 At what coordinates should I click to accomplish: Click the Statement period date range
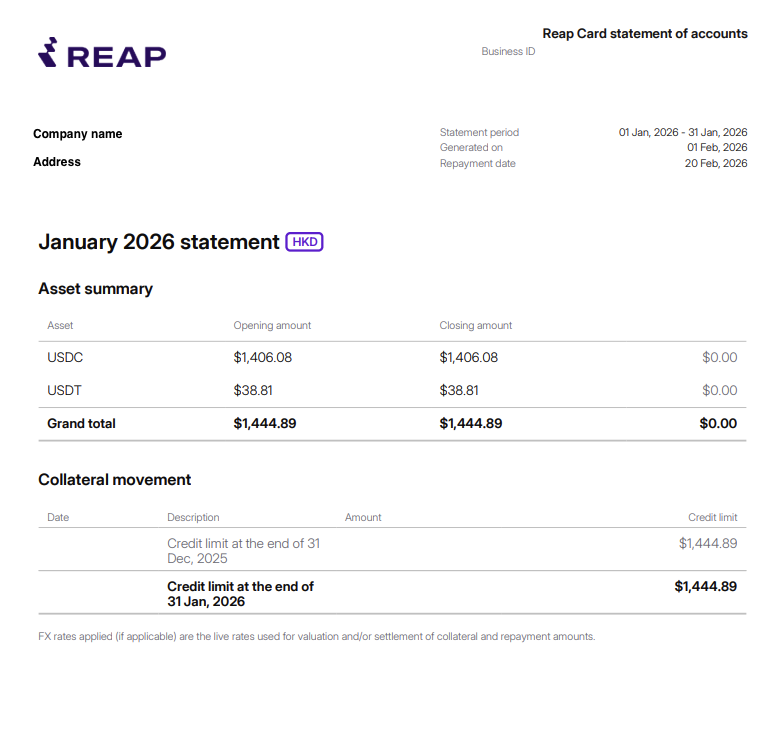pyautogui.click(x=683, y=132)
